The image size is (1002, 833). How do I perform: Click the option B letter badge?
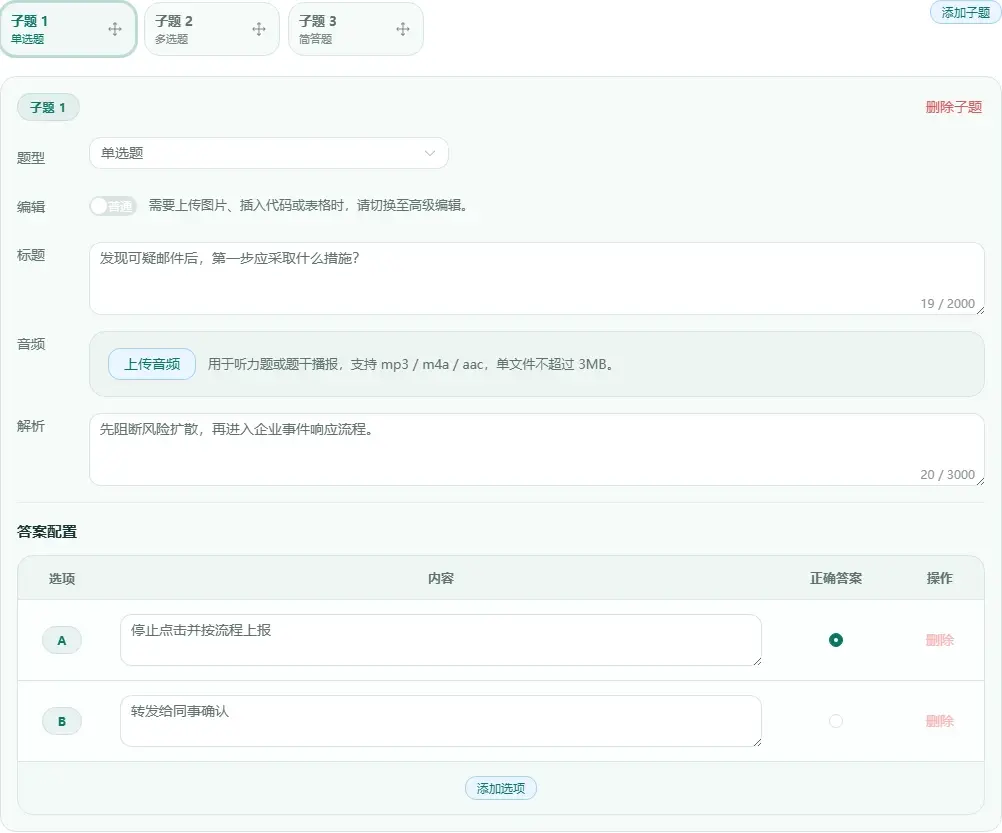coord(61,721)
